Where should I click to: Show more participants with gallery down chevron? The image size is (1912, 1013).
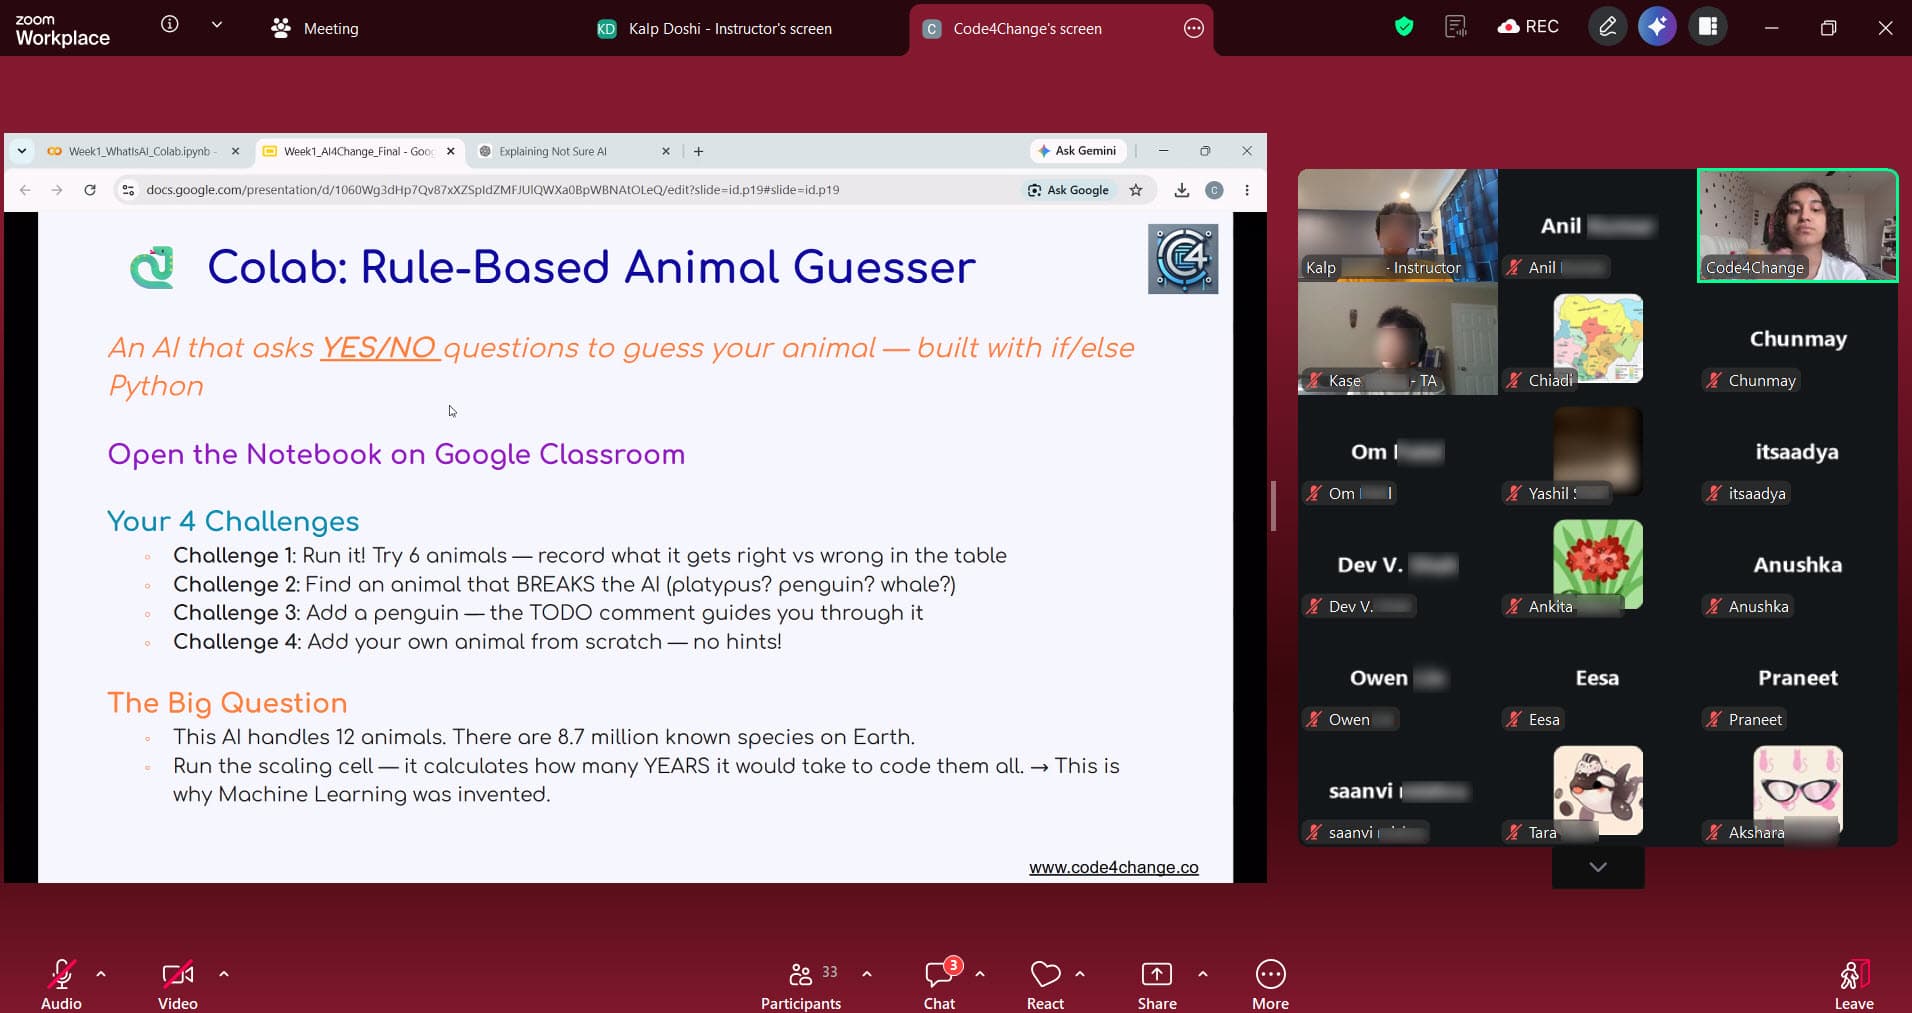pos(1598,867)
